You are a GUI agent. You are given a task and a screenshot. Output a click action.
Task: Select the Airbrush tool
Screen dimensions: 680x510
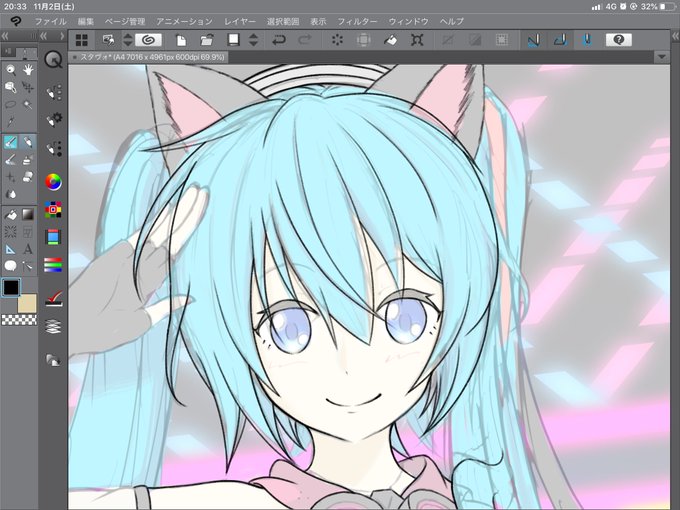point(28,160)
